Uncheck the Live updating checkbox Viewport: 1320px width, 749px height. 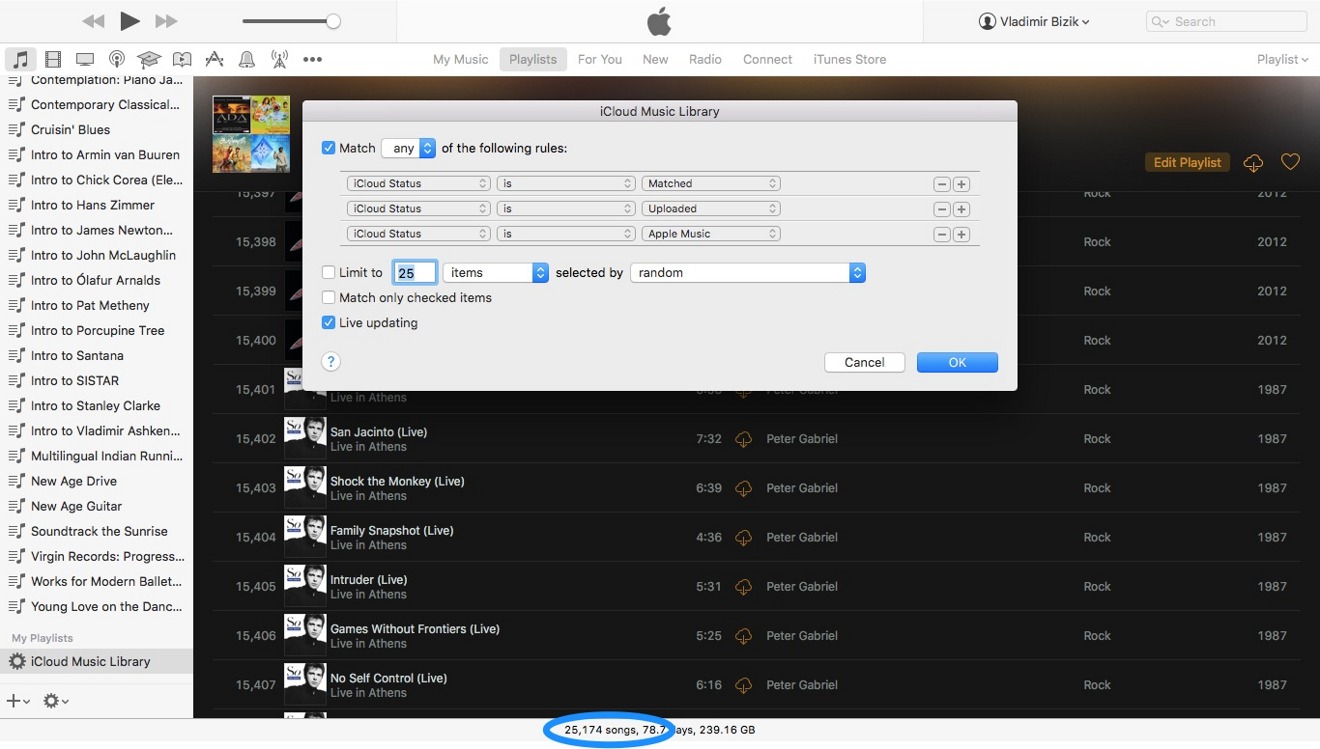(x=329, y=323)
